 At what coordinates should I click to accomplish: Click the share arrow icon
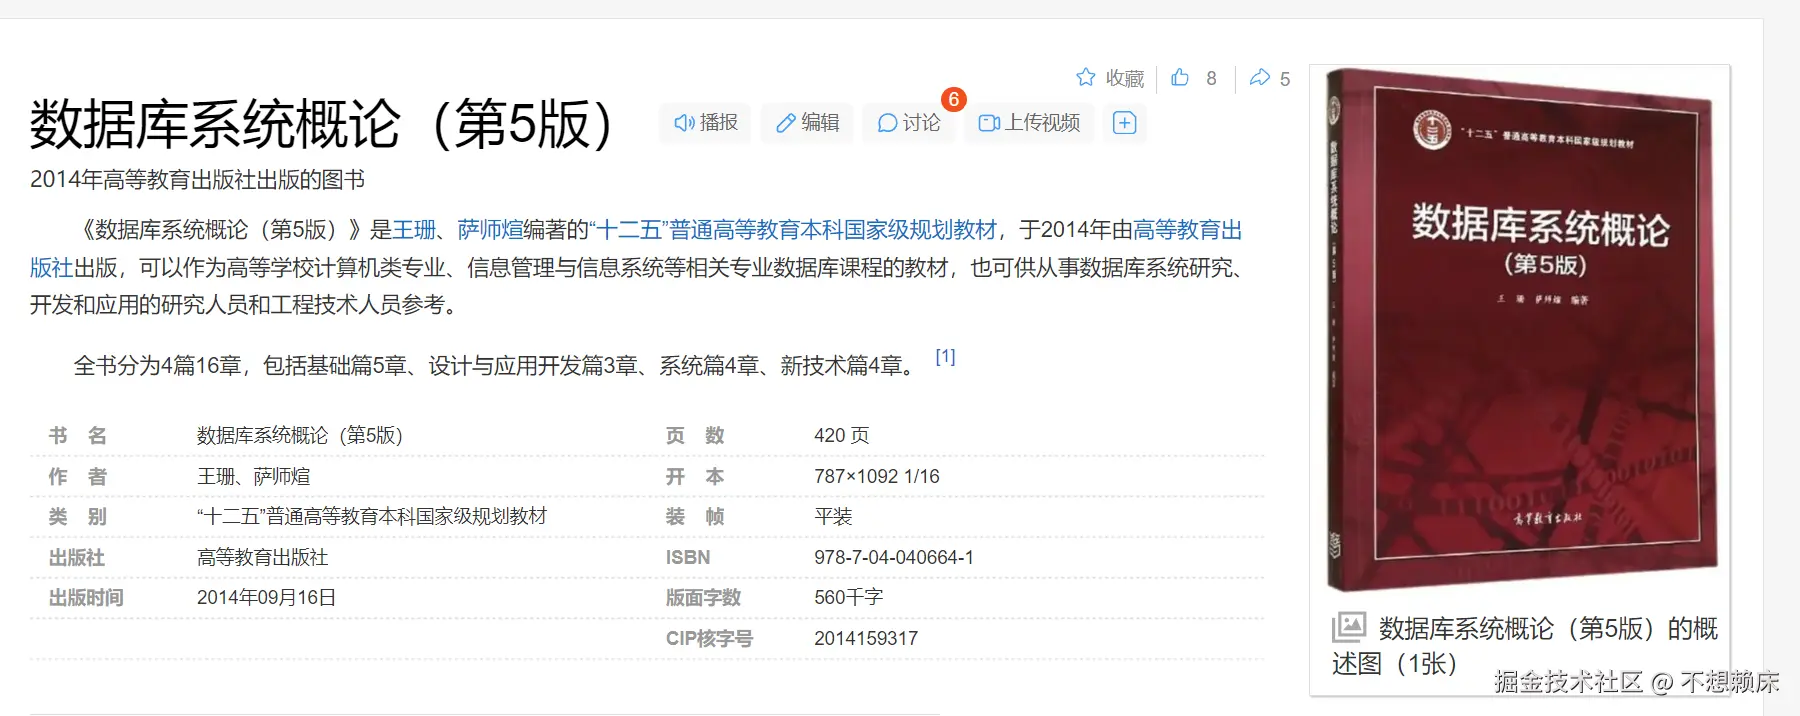click(x=1260, y=77)
